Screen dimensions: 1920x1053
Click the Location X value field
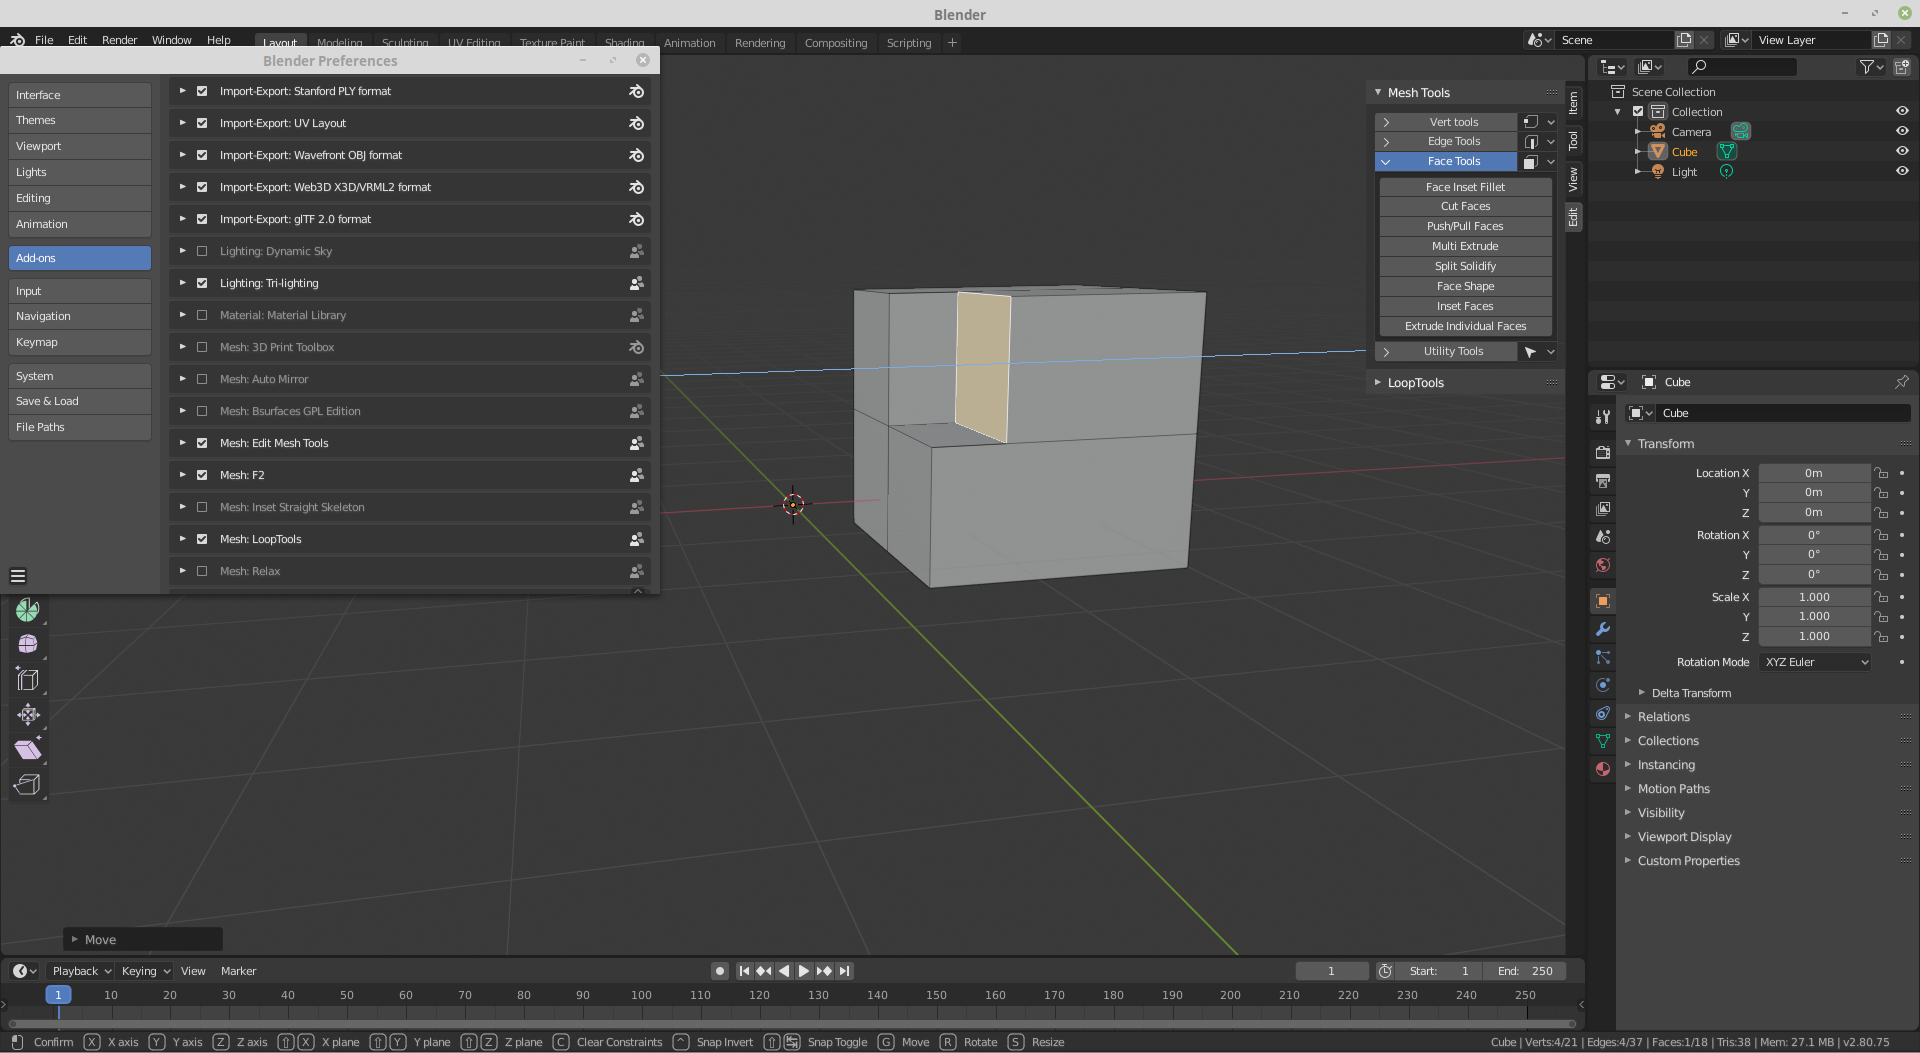coord(1814,473)
